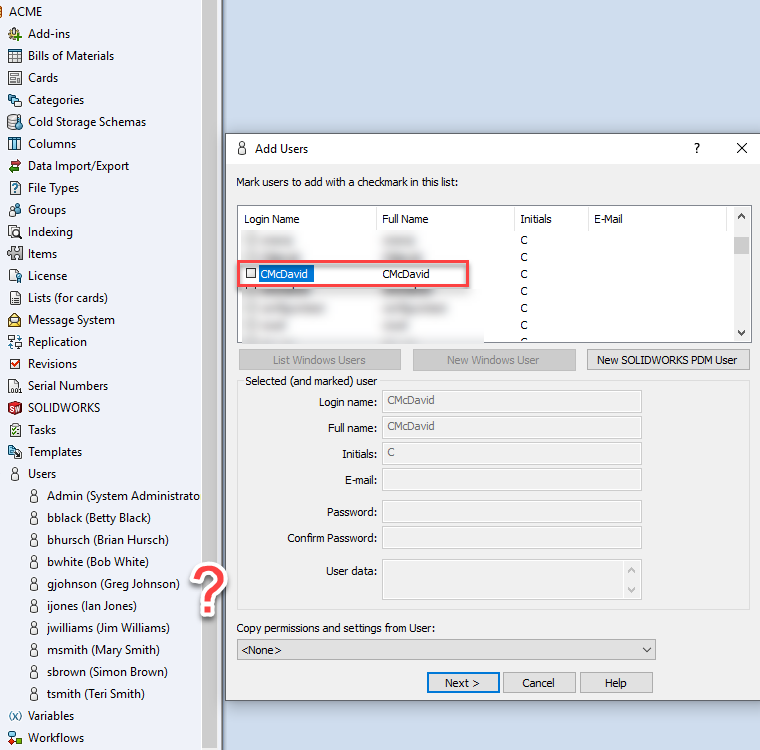The height and width of the screenshot is (750, 760).
Task: Click the List Windows Users button
Action: click(320, 360)
